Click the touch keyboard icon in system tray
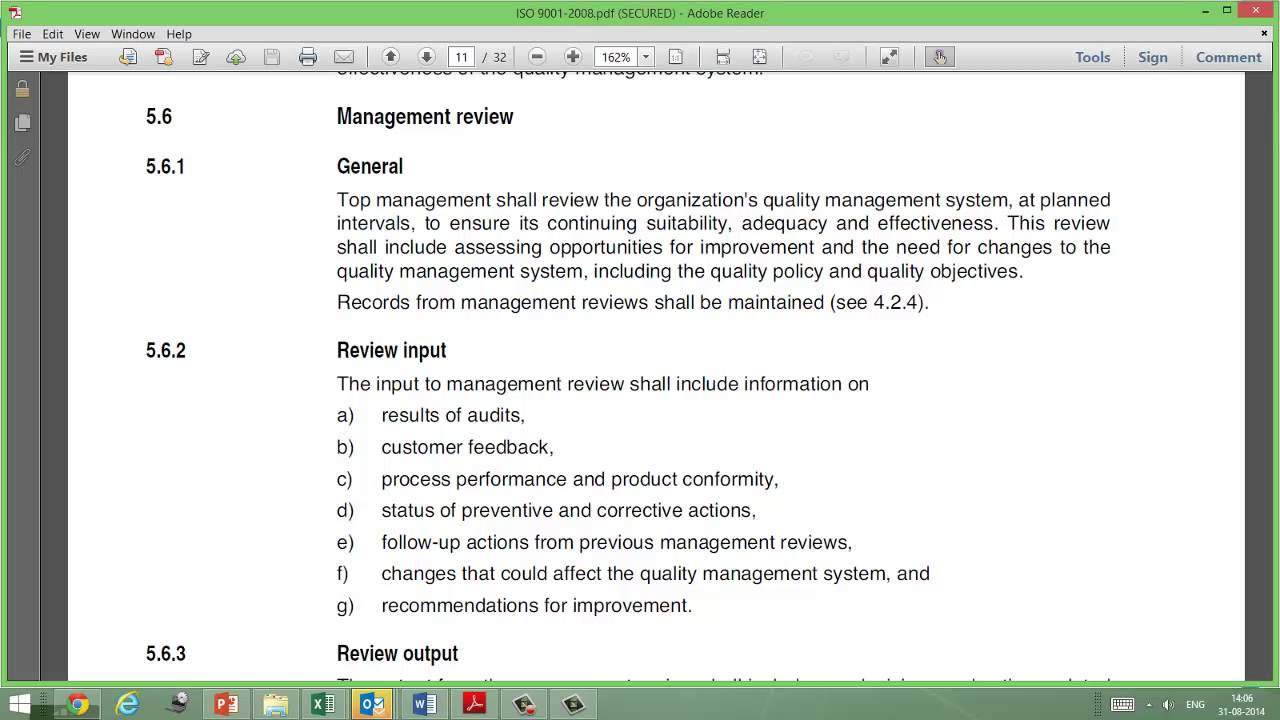The height and width of the screenshot is (720, 1280). pos(1122,704)
